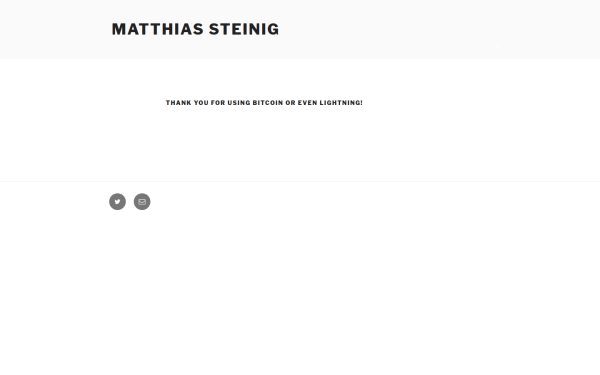Screen dimensions: 600x375
Task: Visit Matthias Steinig's Twitter profile via bird icon
Action: coord(117,202)
